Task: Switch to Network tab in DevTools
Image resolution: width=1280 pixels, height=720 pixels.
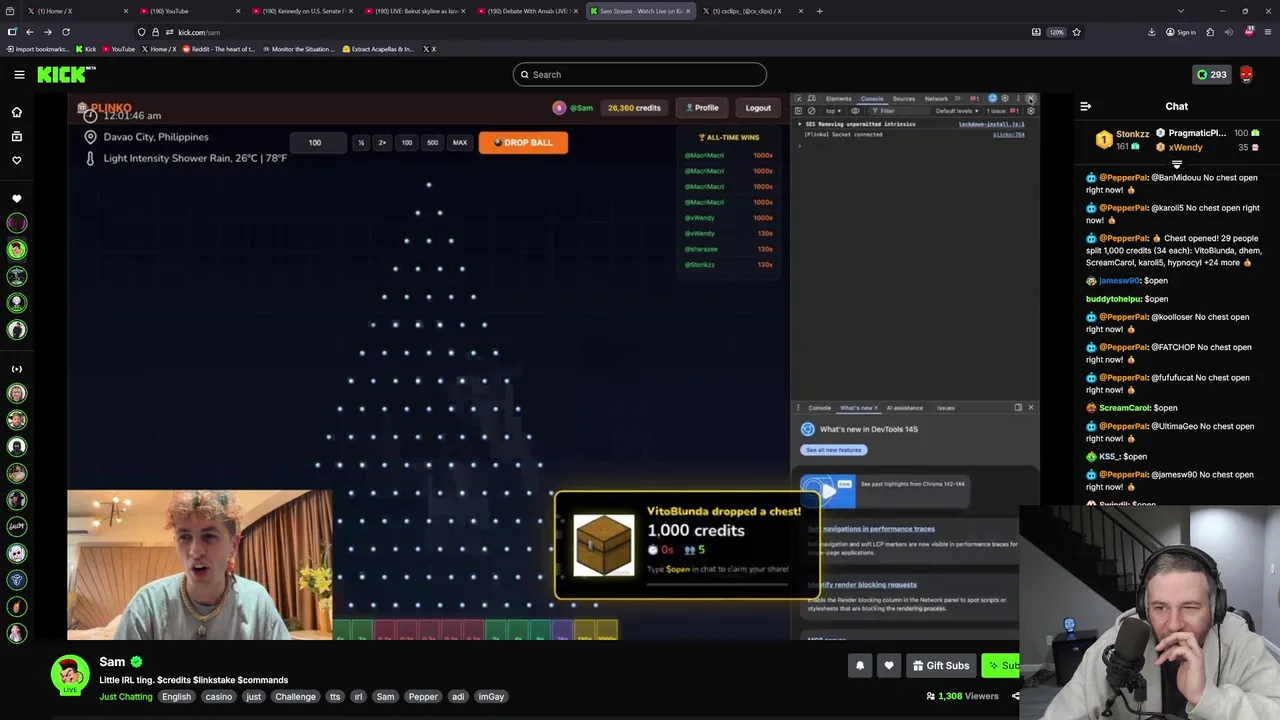Action: pyautogui.click(x=936, y=99)
